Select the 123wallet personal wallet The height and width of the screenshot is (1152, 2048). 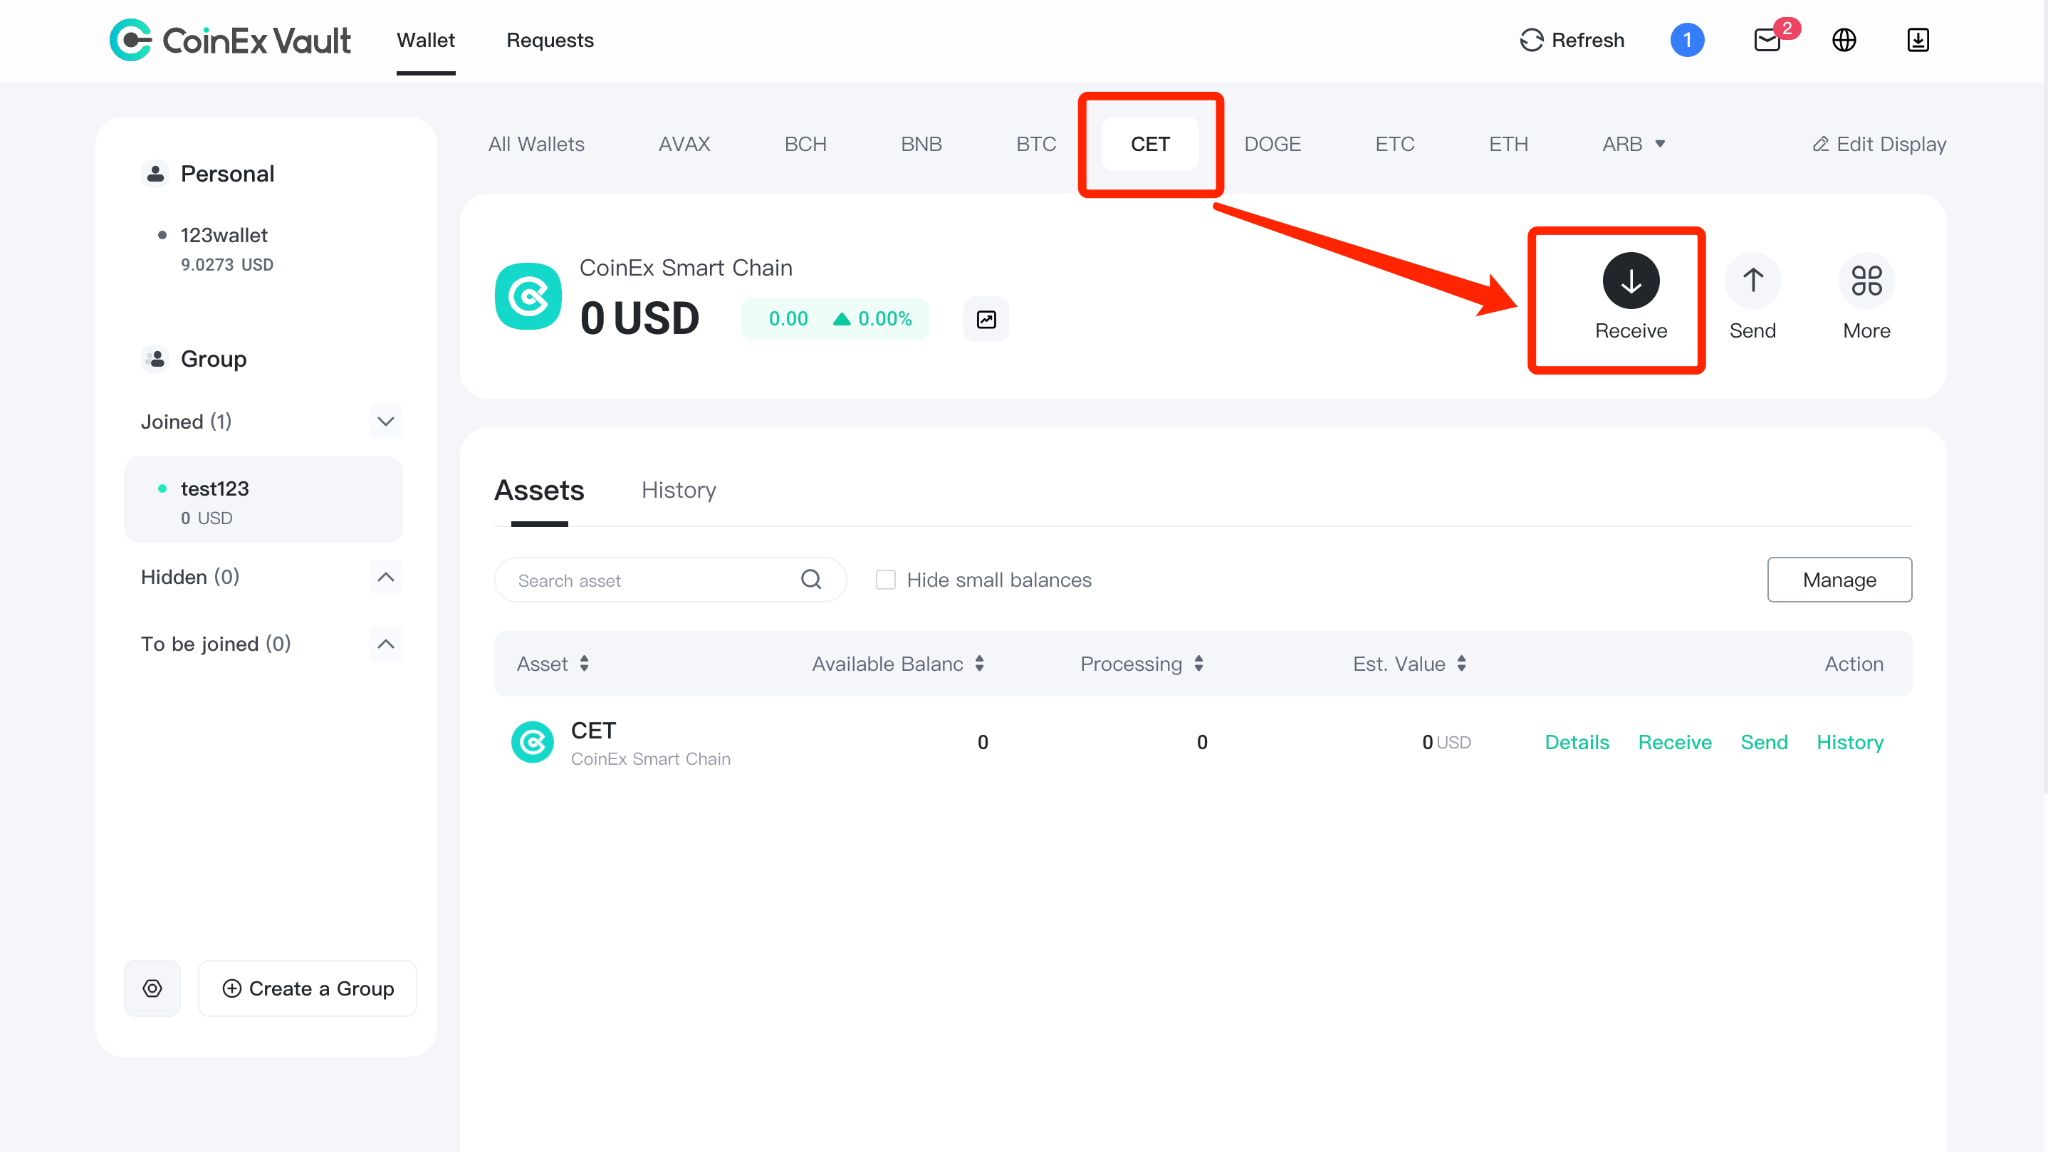pos(264,248)
